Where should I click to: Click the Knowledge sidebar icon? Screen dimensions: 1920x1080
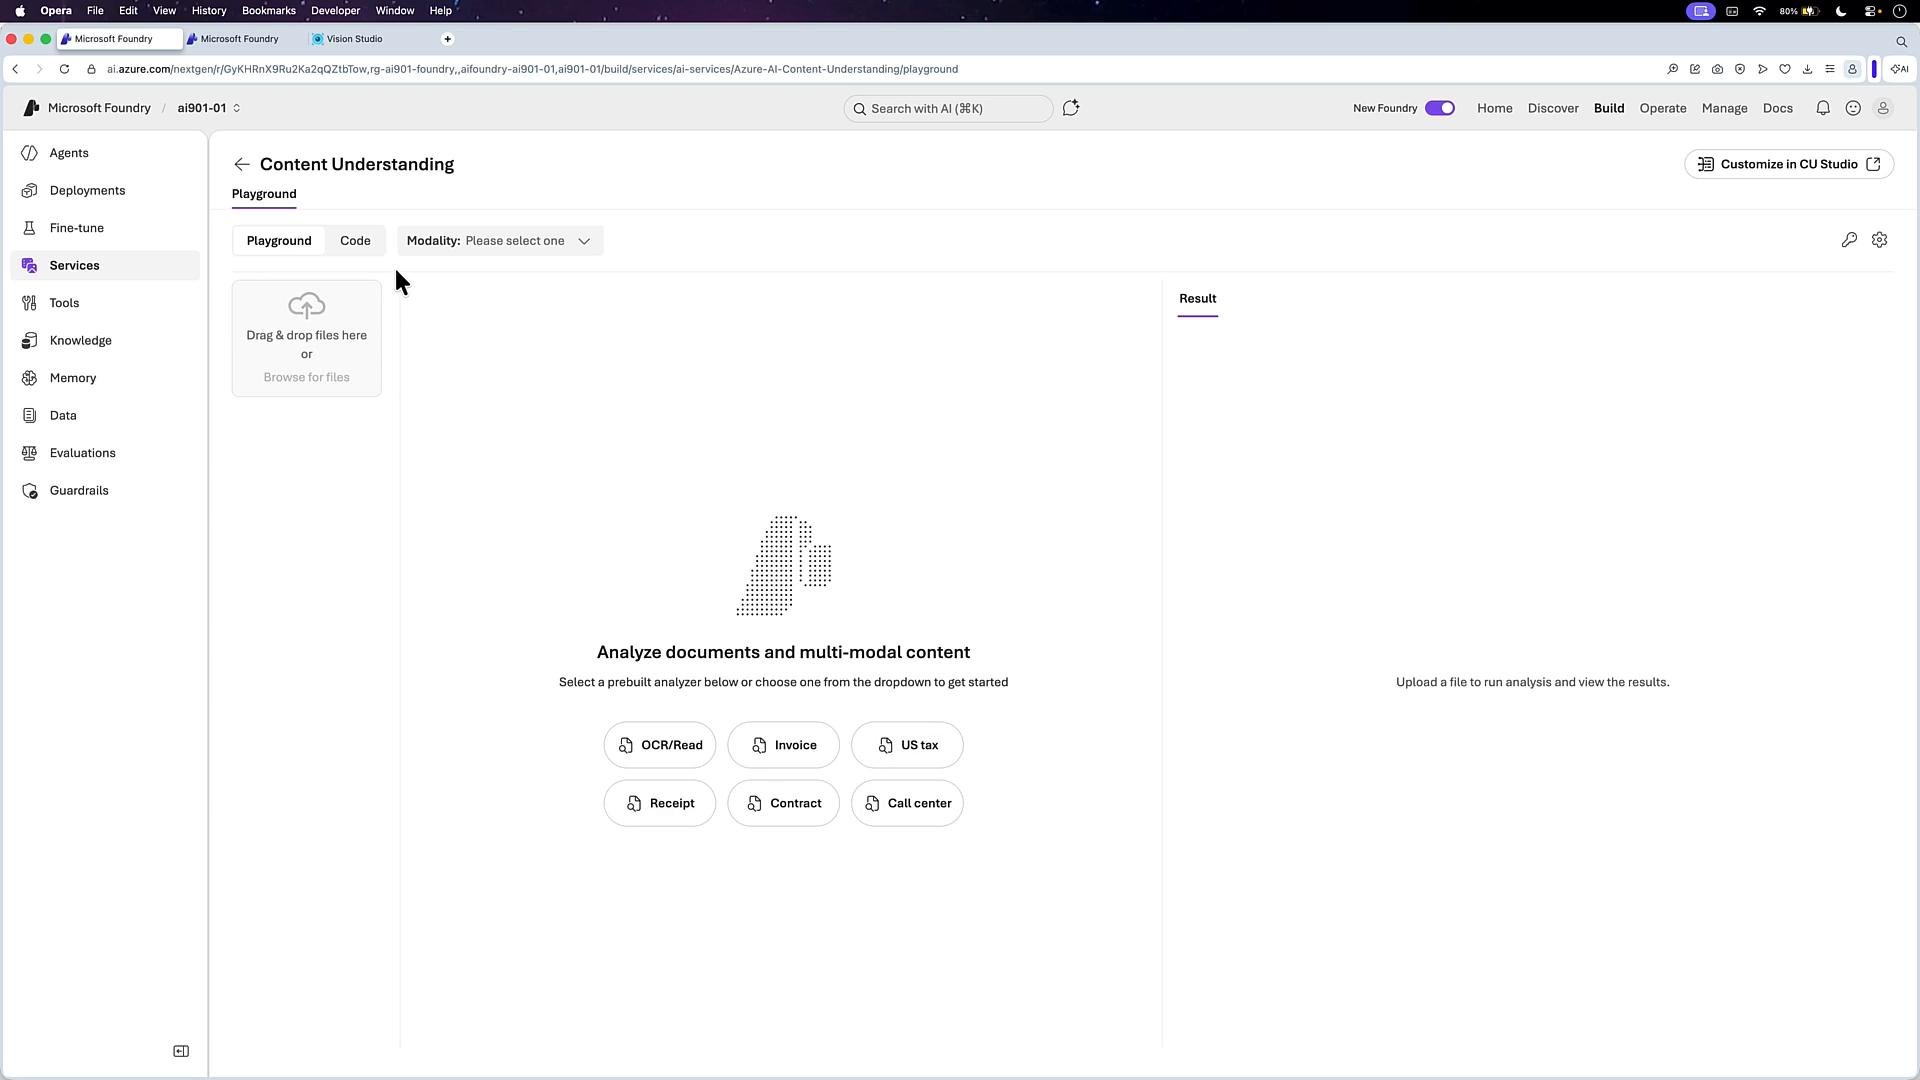click(29, 341)
